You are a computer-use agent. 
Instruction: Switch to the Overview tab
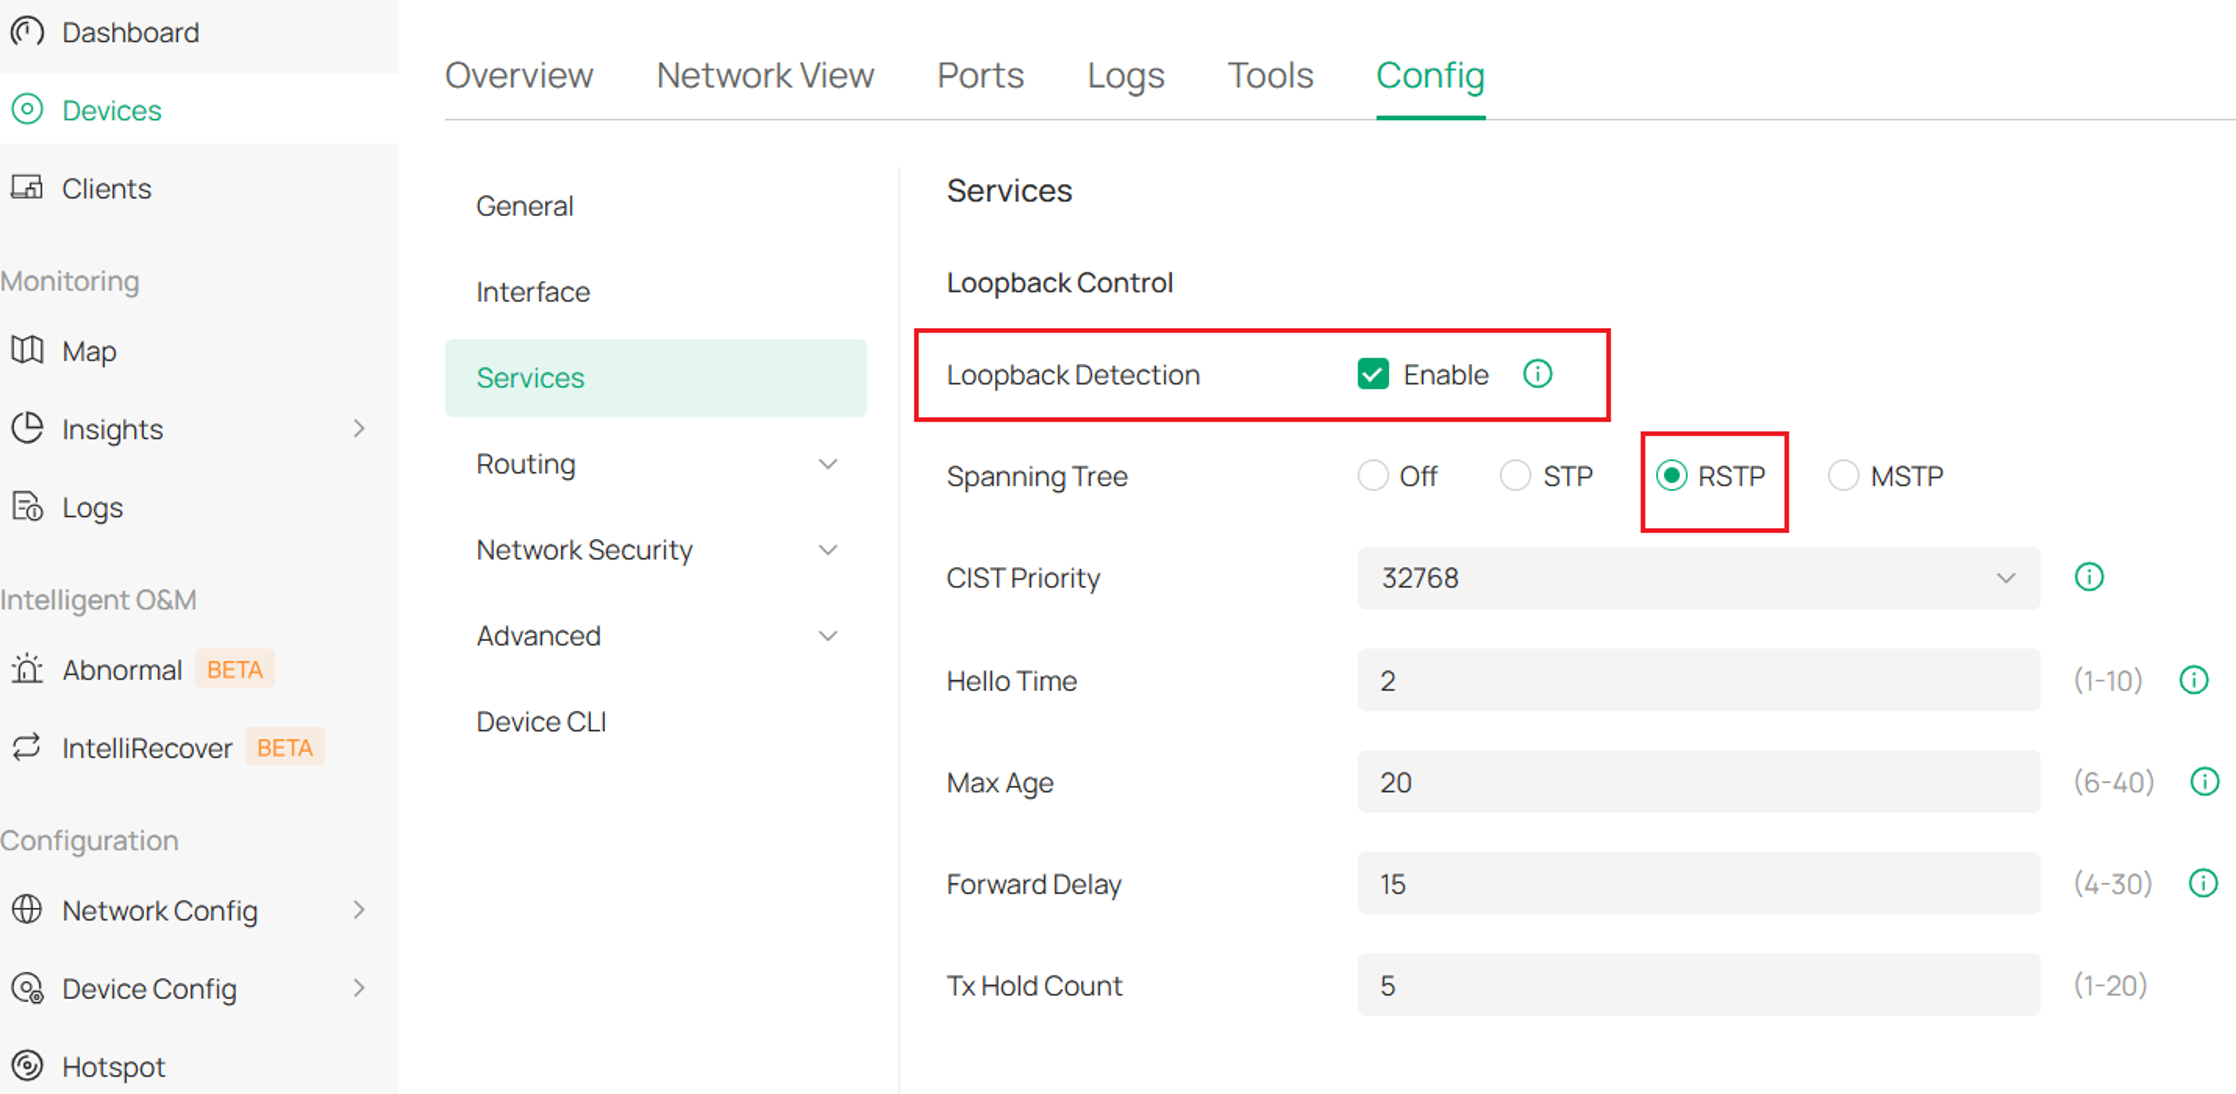[519, 75]
